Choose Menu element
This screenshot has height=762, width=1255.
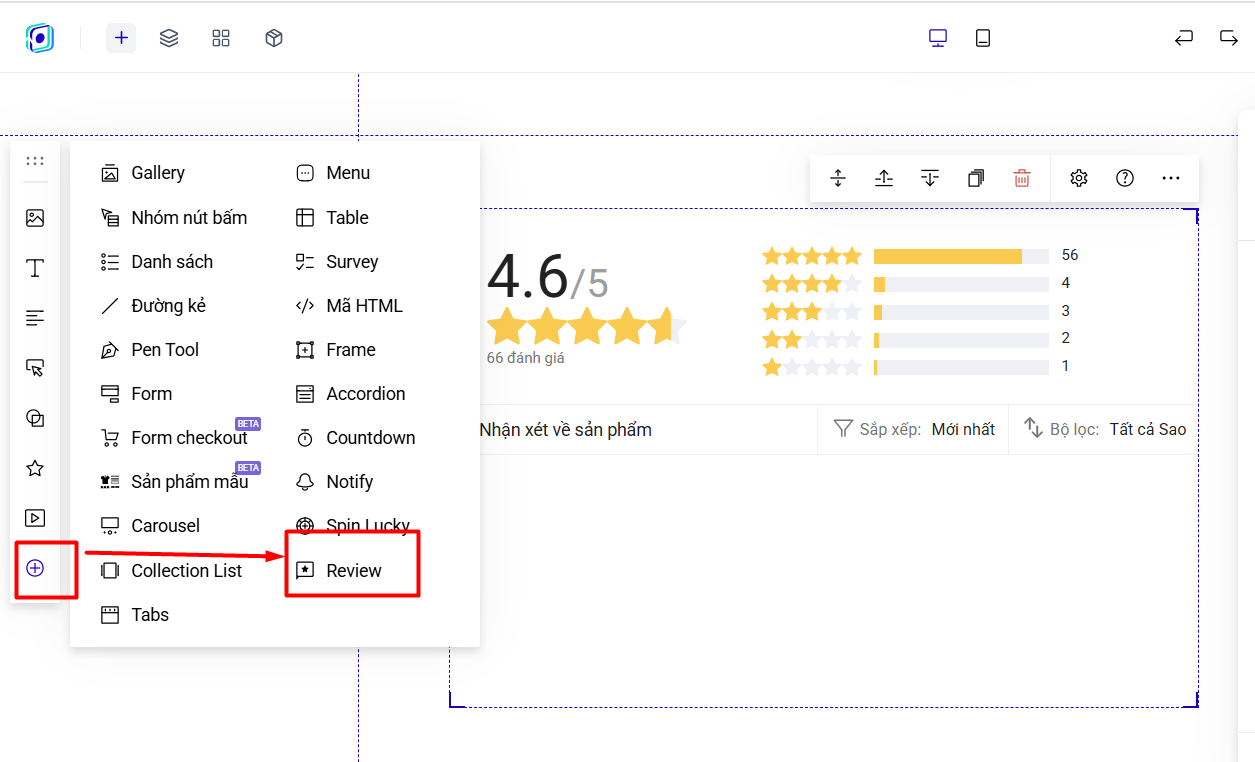(333, 173)
